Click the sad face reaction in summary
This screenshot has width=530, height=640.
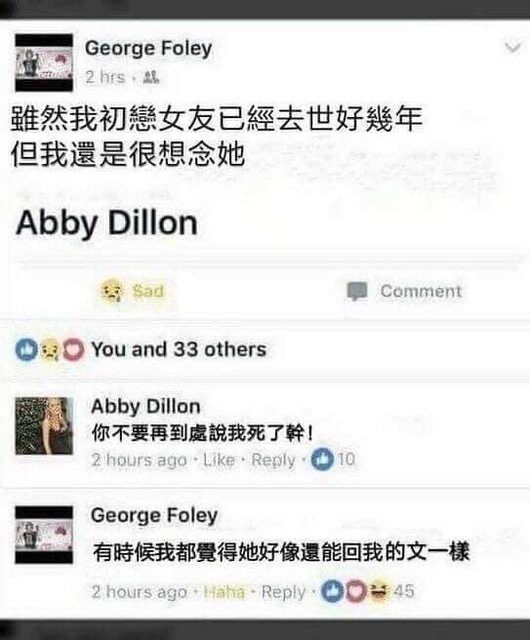point(50,350)
